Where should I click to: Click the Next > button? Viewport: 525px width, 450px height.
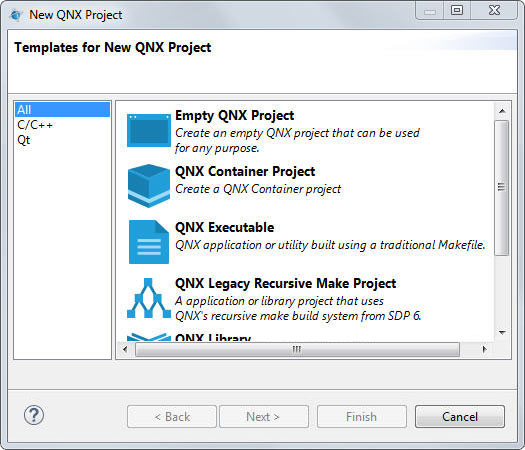click(x=264, y=417)
